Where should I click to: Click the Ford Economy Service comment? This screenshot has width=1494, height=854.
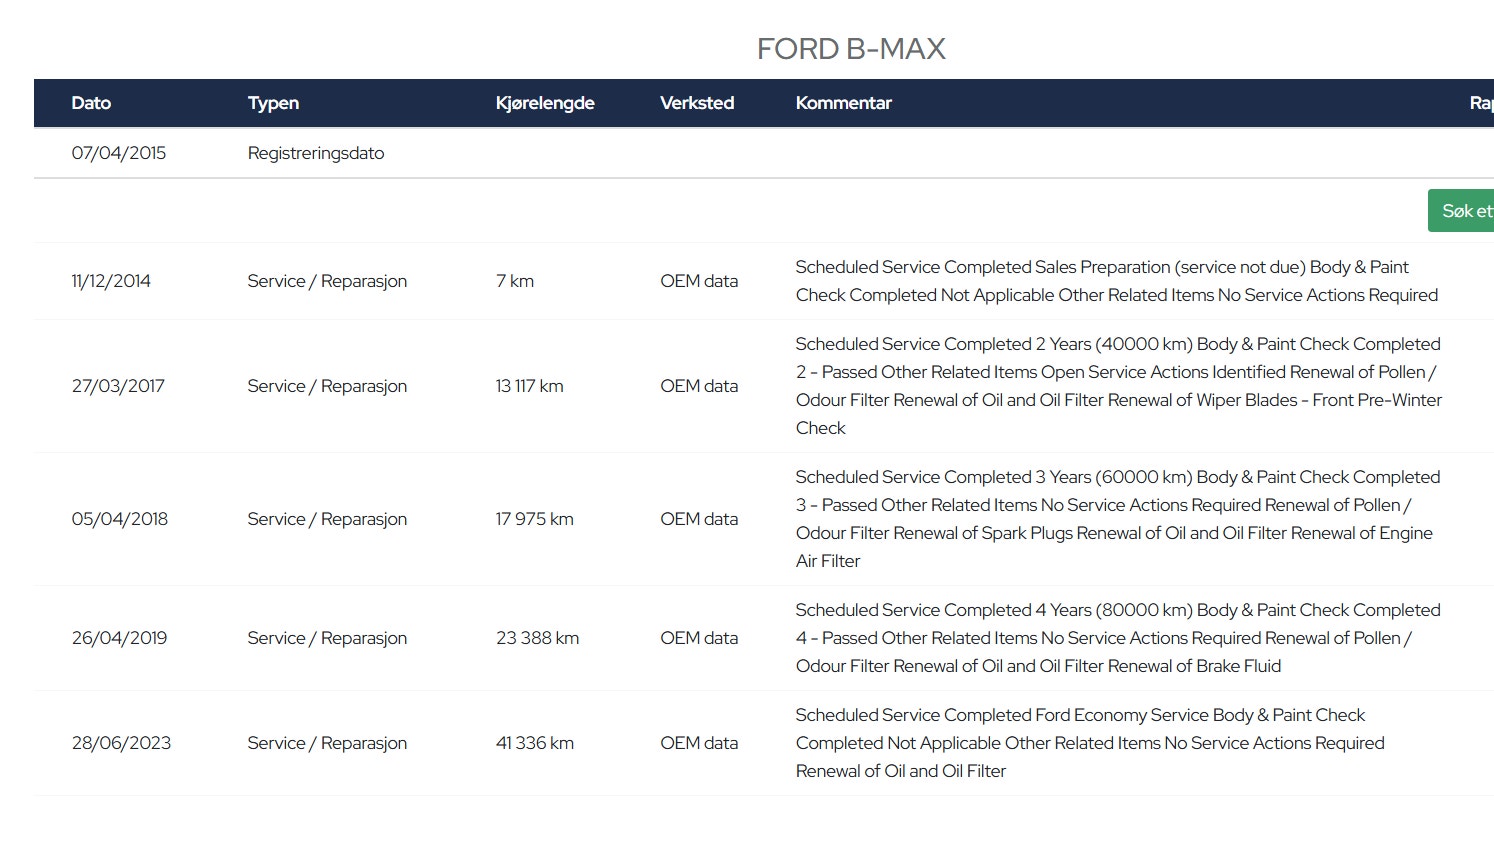[x=1090, y=743]
